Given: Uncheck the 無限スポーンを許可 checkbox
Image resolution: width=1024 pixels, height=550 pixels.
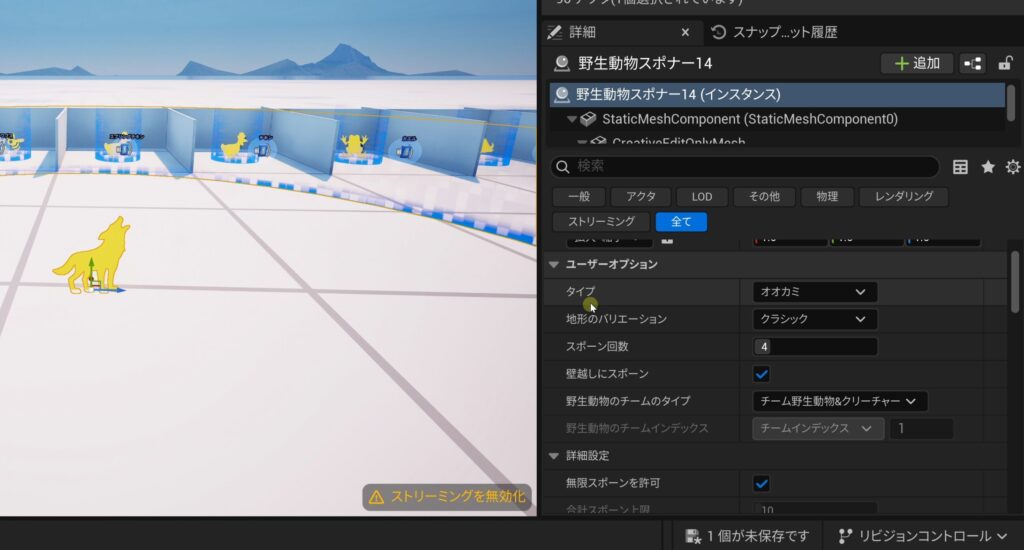Looking at the screenshot, I should click(761, 483).
